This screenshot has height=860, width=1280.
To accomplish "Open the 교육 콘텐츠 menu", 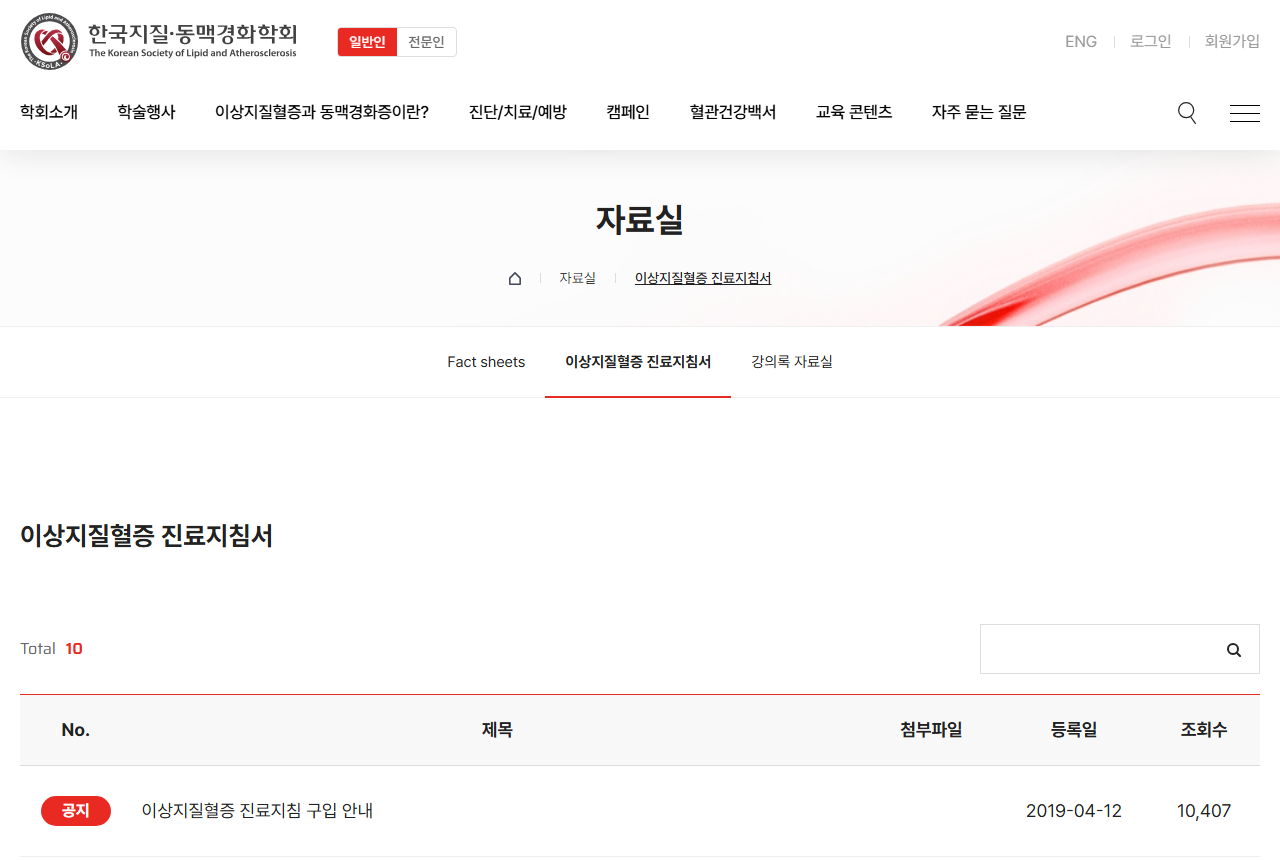I will 854,112.
